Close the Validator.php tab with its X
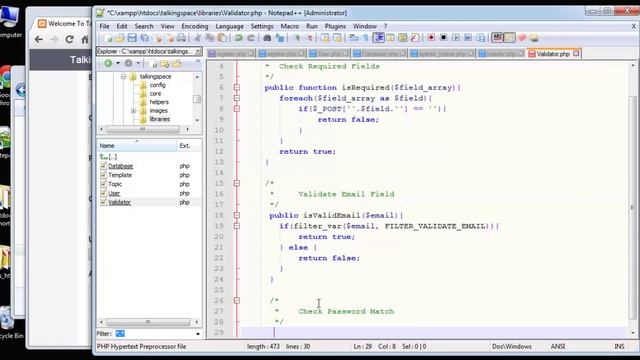The width and height of the screenshot is (640, 360). tap(576, 53)
